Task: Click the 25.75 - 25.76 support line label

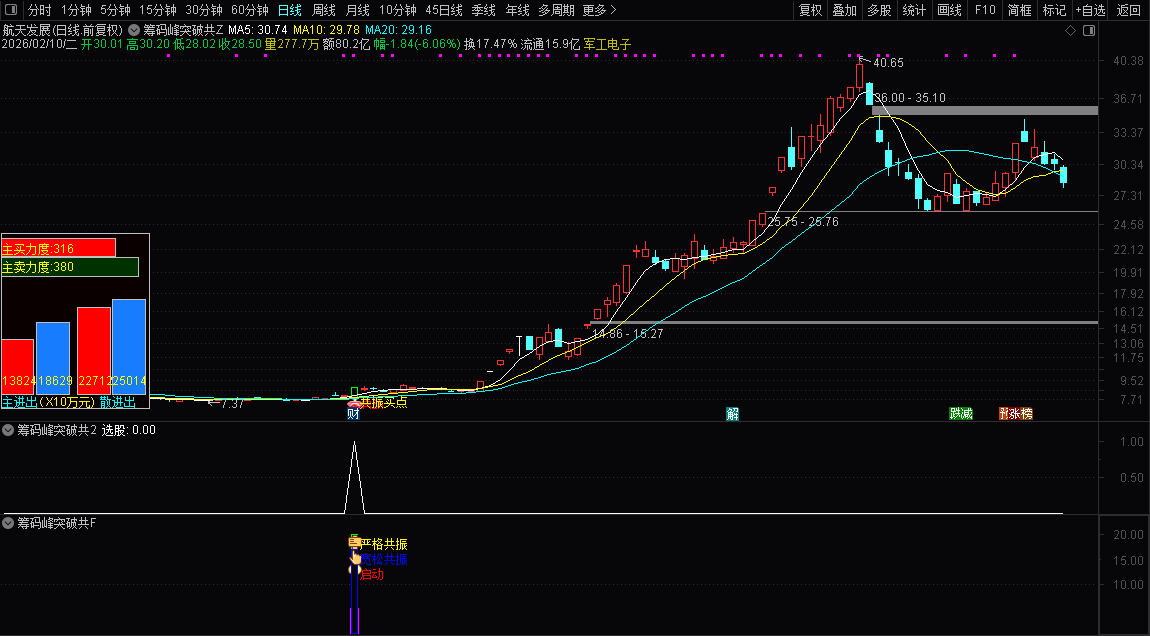Action: pyautogui.click(x=802, y=222)
